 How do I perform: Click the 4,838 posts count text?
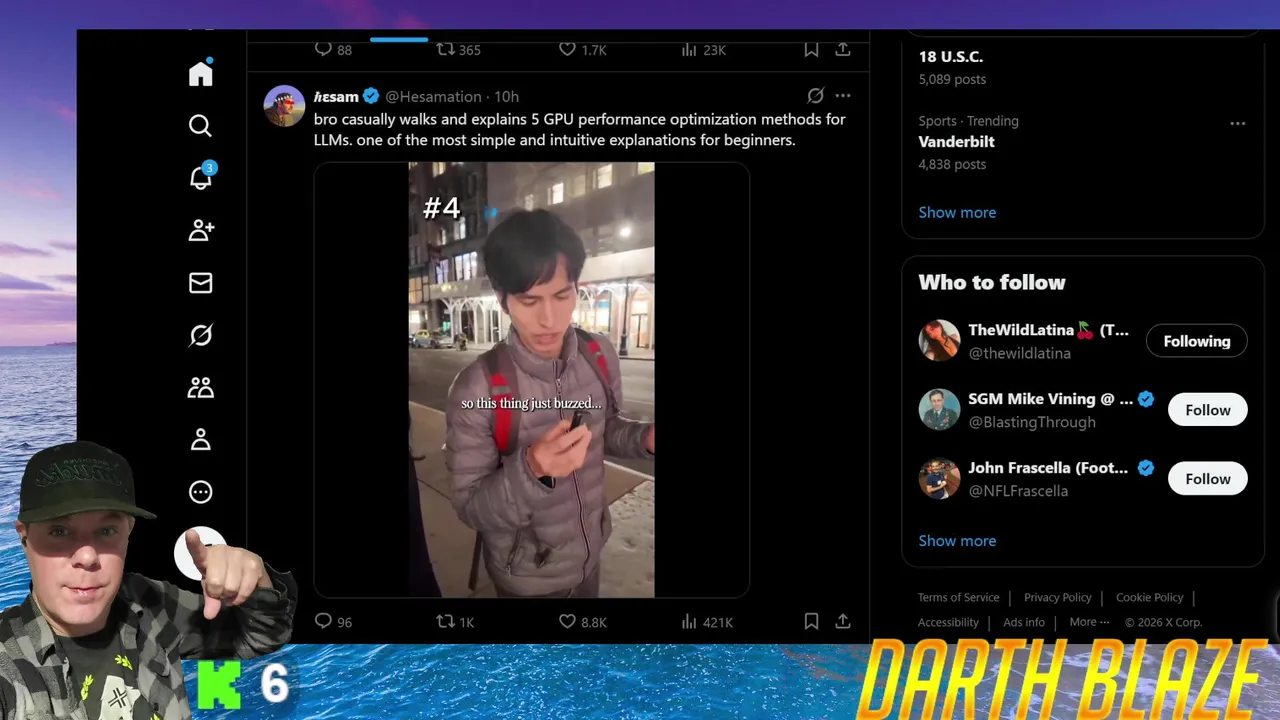coord(952,164)
